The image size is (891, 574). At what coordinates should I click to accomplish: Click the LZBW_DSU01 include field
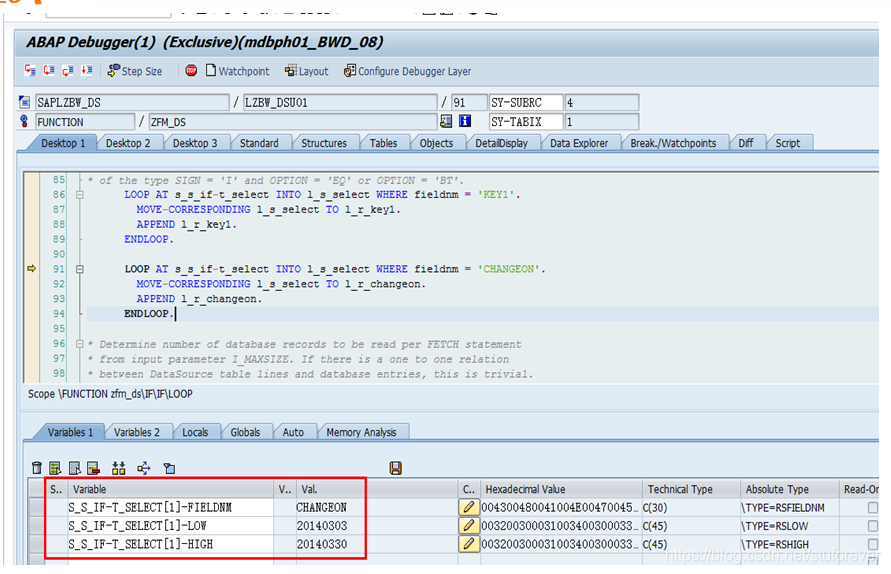coord(340,102)
